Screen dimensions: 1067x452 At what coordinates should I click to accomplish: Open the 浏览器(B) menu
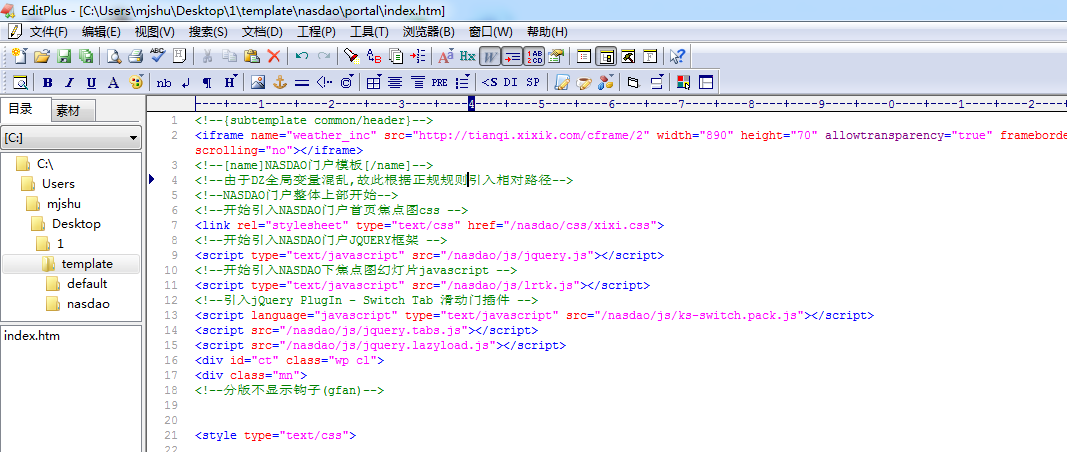(x=429, y=31)
